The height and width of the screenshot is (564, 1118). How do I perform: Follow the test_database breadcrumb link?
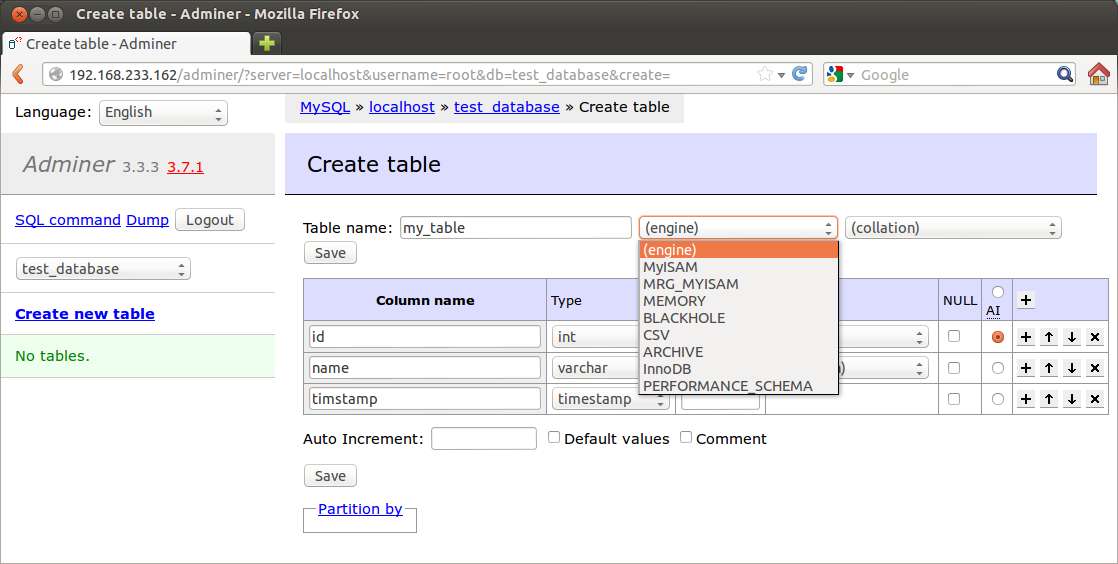[507, 107]
